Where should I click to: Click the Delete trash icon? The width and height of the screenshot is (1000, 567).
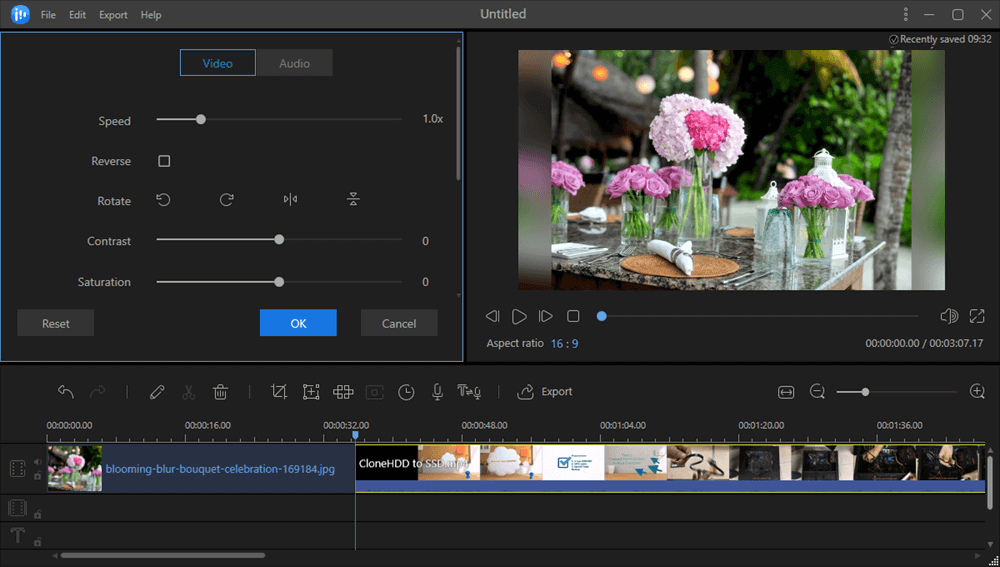point(221,392)
